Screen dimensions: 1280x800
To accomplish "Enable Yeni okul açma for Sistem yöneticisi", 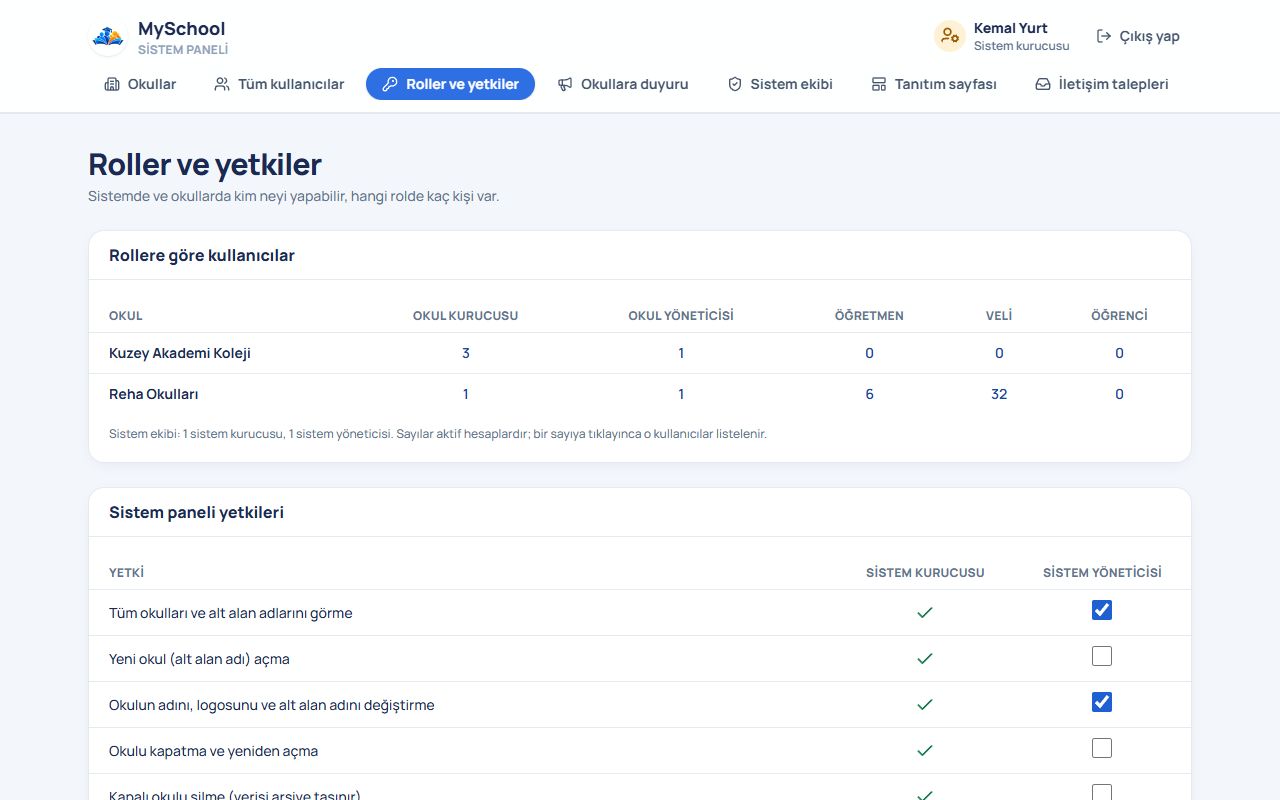I will pos(1102,656).
